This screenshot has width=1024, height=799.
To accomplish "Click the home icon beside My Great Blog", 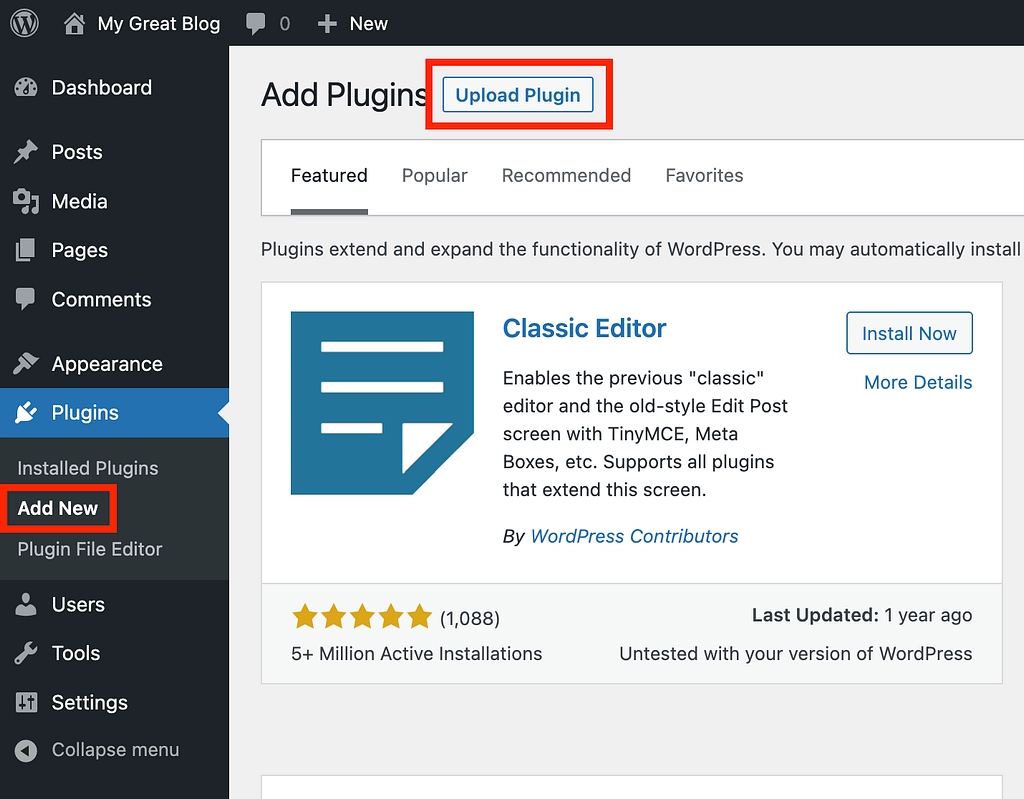I will tap(74, 24).
